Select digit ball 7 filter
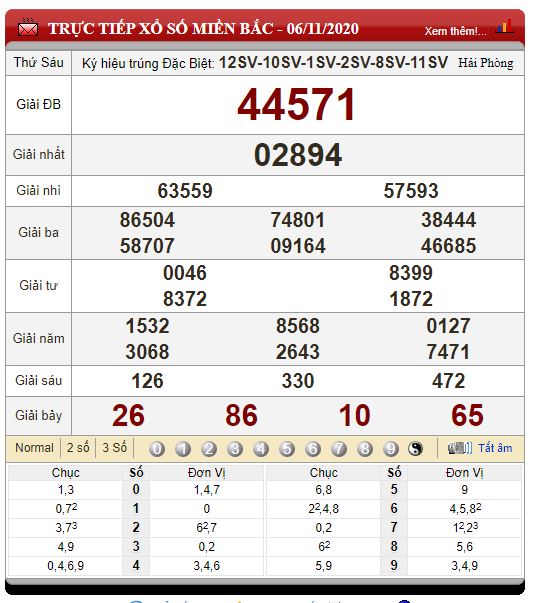Viewport: 537px width, 603px height. click(x=339, y=448)
